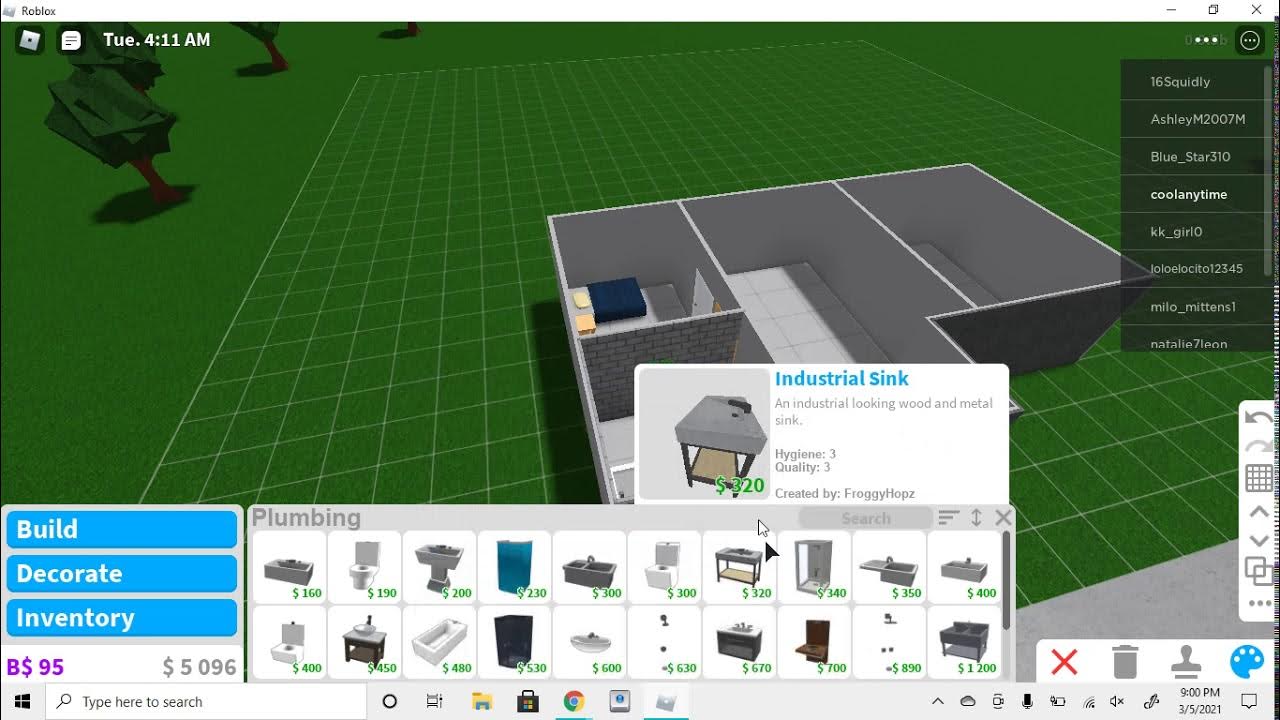Toggle the sort order up-down arrow
1280x720 pixels.
pyautogui.click(x=977, y=517)
